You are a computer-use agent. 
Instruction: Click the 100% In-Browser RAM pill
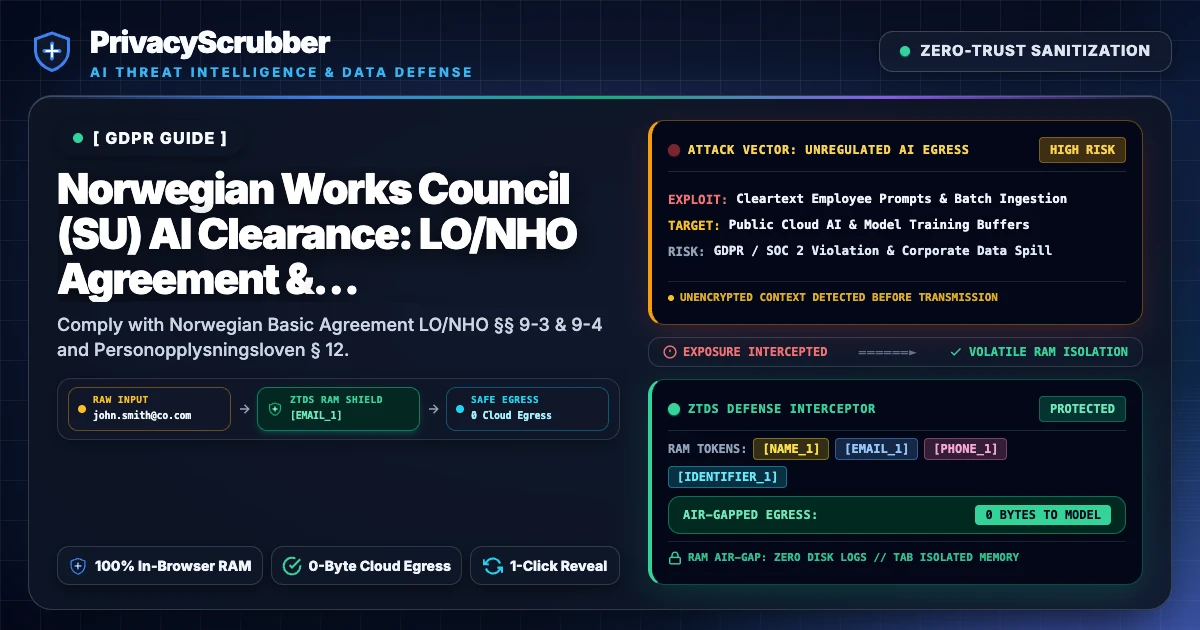coord(160,566)
